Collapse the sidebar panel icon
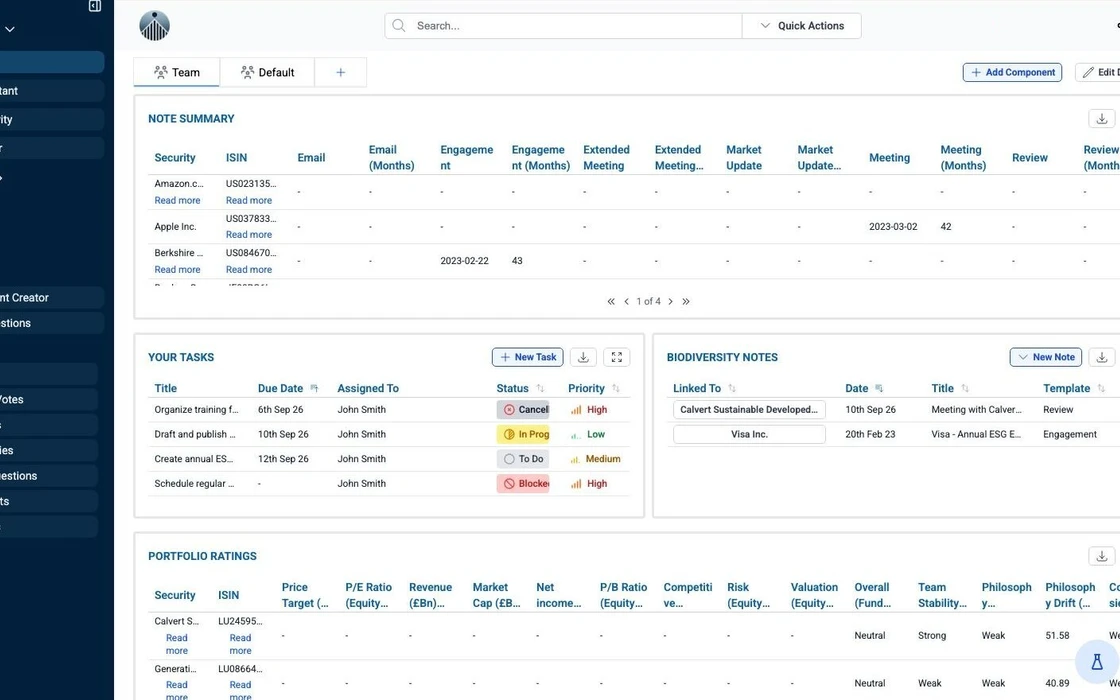The height and width of the screenshot is (700, 1120). (x=94, y=6)
